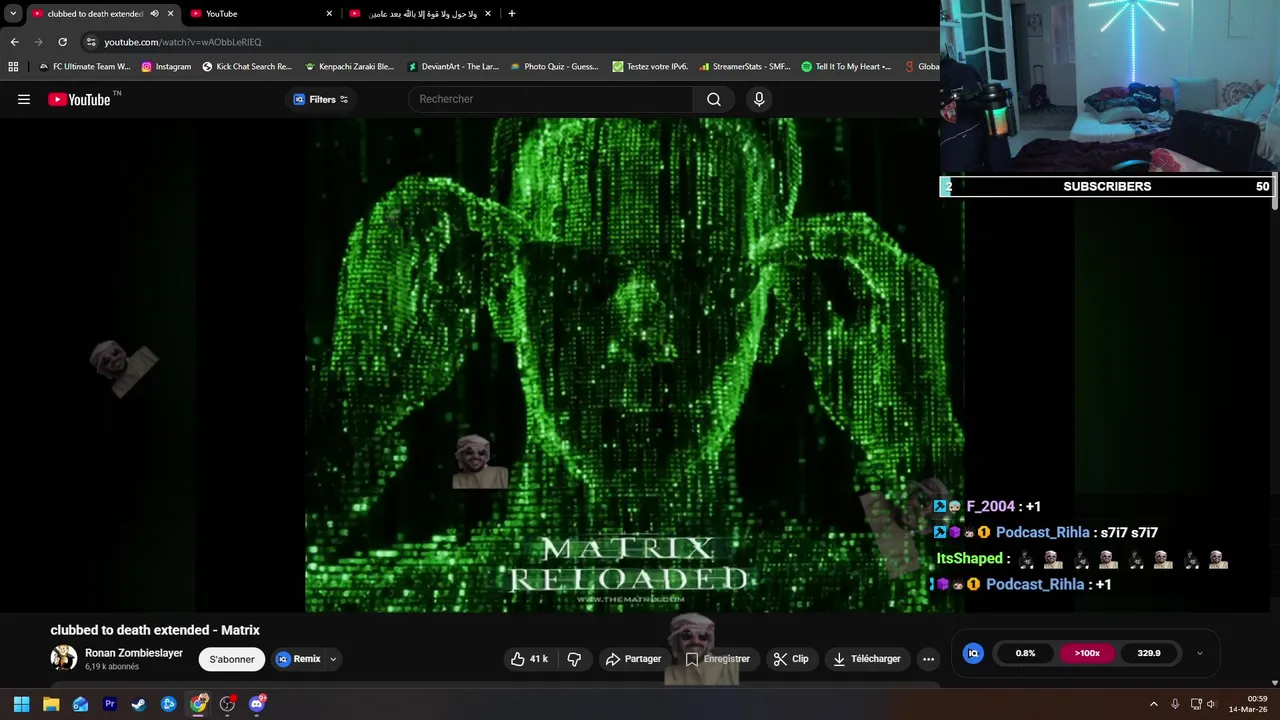1280x720 pixels.
Task: Open Kick Chat Search bookmark
Action: [x=247, y=67]
